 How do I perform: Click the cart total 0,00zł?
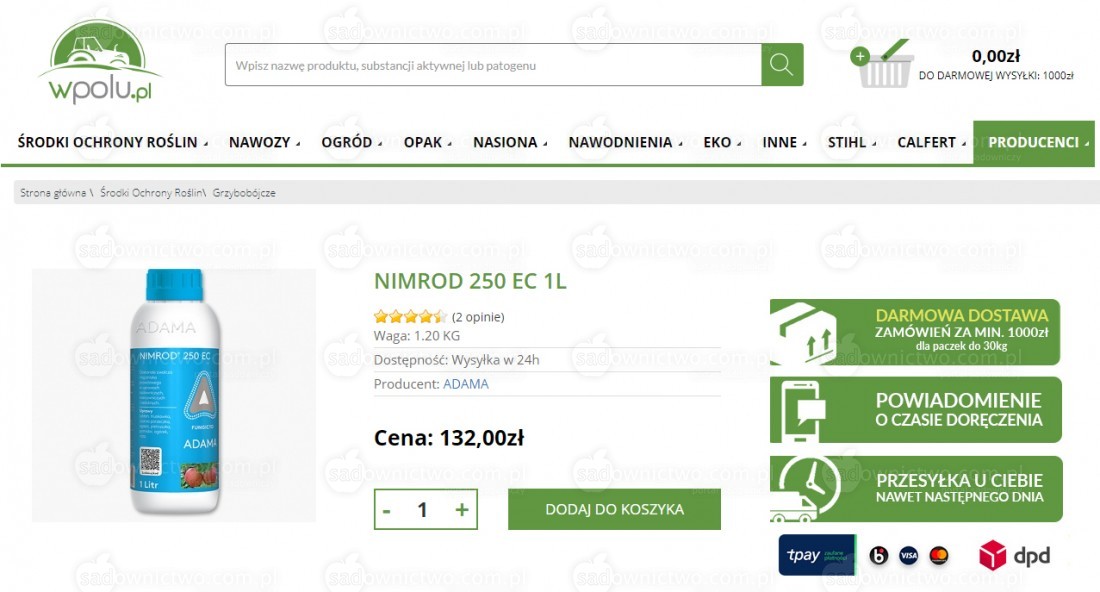995,56
